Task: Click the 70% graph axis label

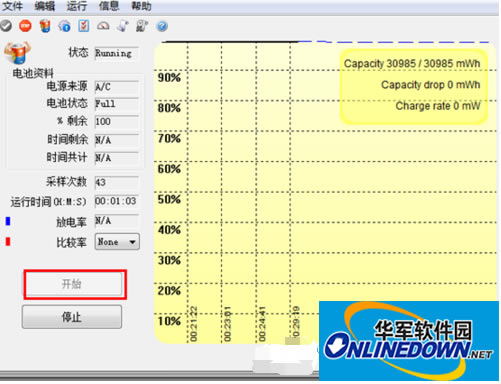Action: (x=169, y=138)
